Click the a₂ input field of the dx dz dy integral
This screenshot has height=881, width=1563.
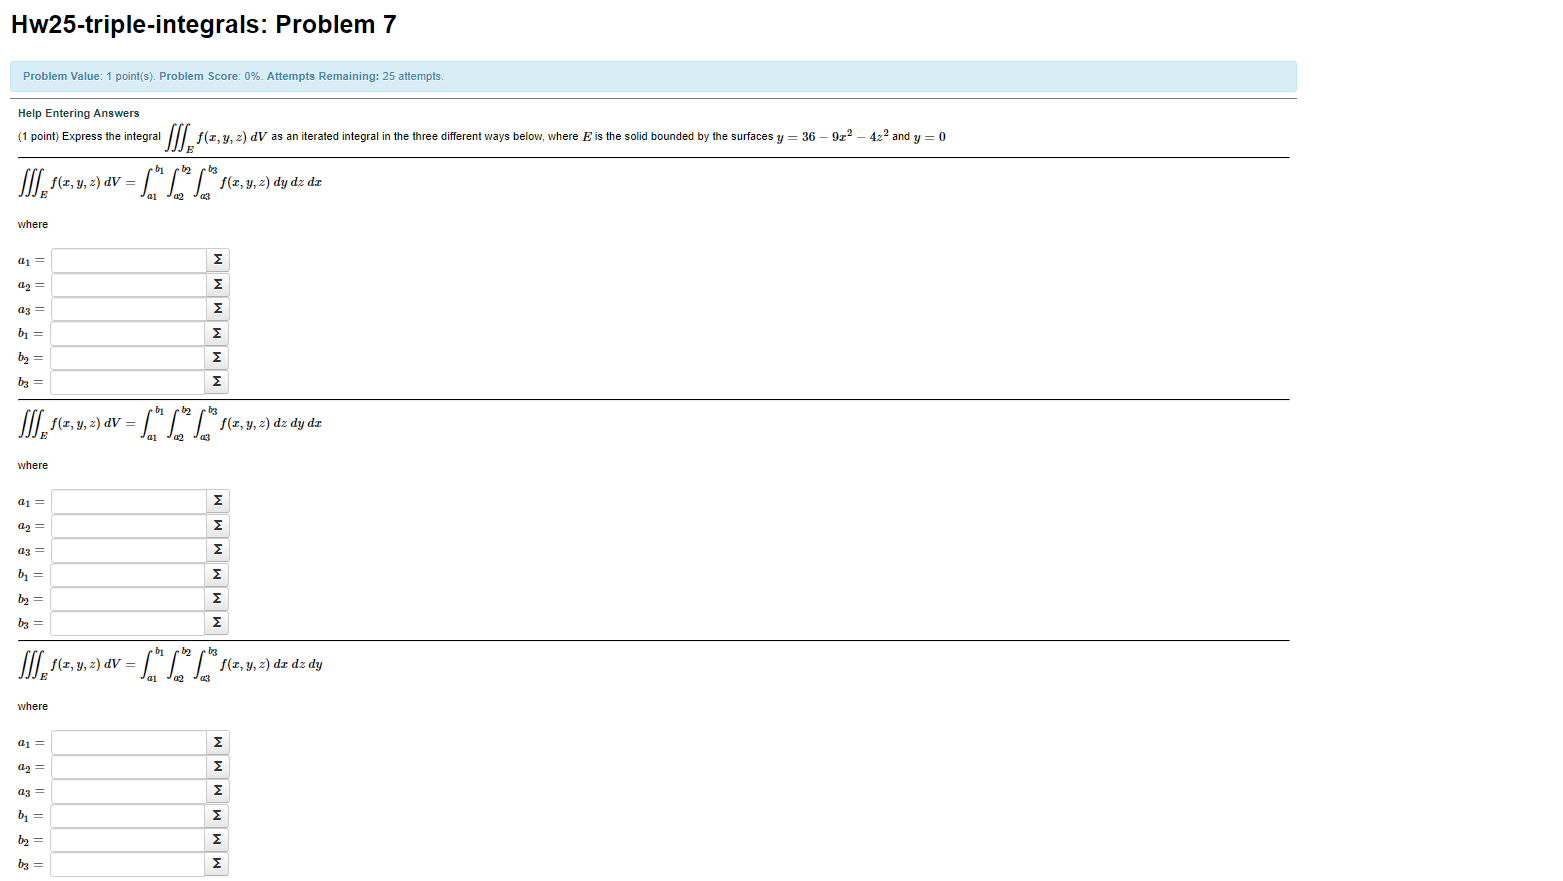[x=127, y=766]
